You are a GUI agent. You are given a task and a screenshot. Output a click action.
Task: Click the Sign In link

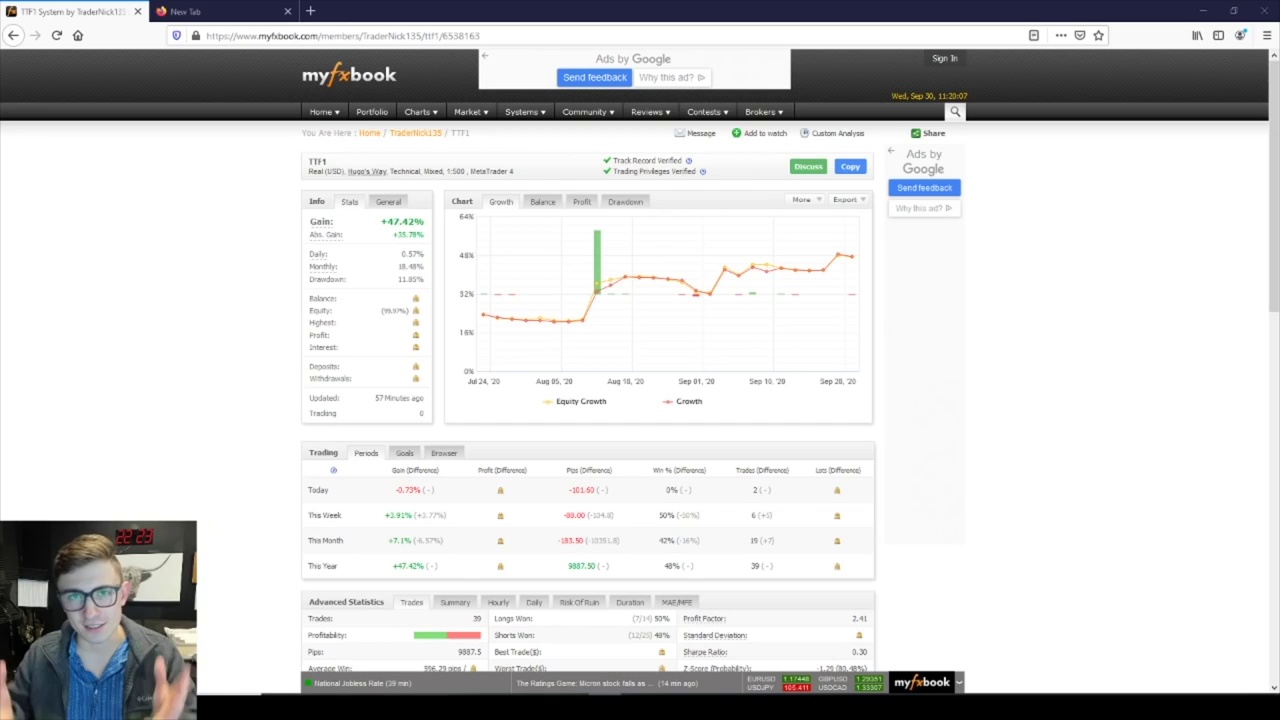pyautogui.click(x=944, y=58)
